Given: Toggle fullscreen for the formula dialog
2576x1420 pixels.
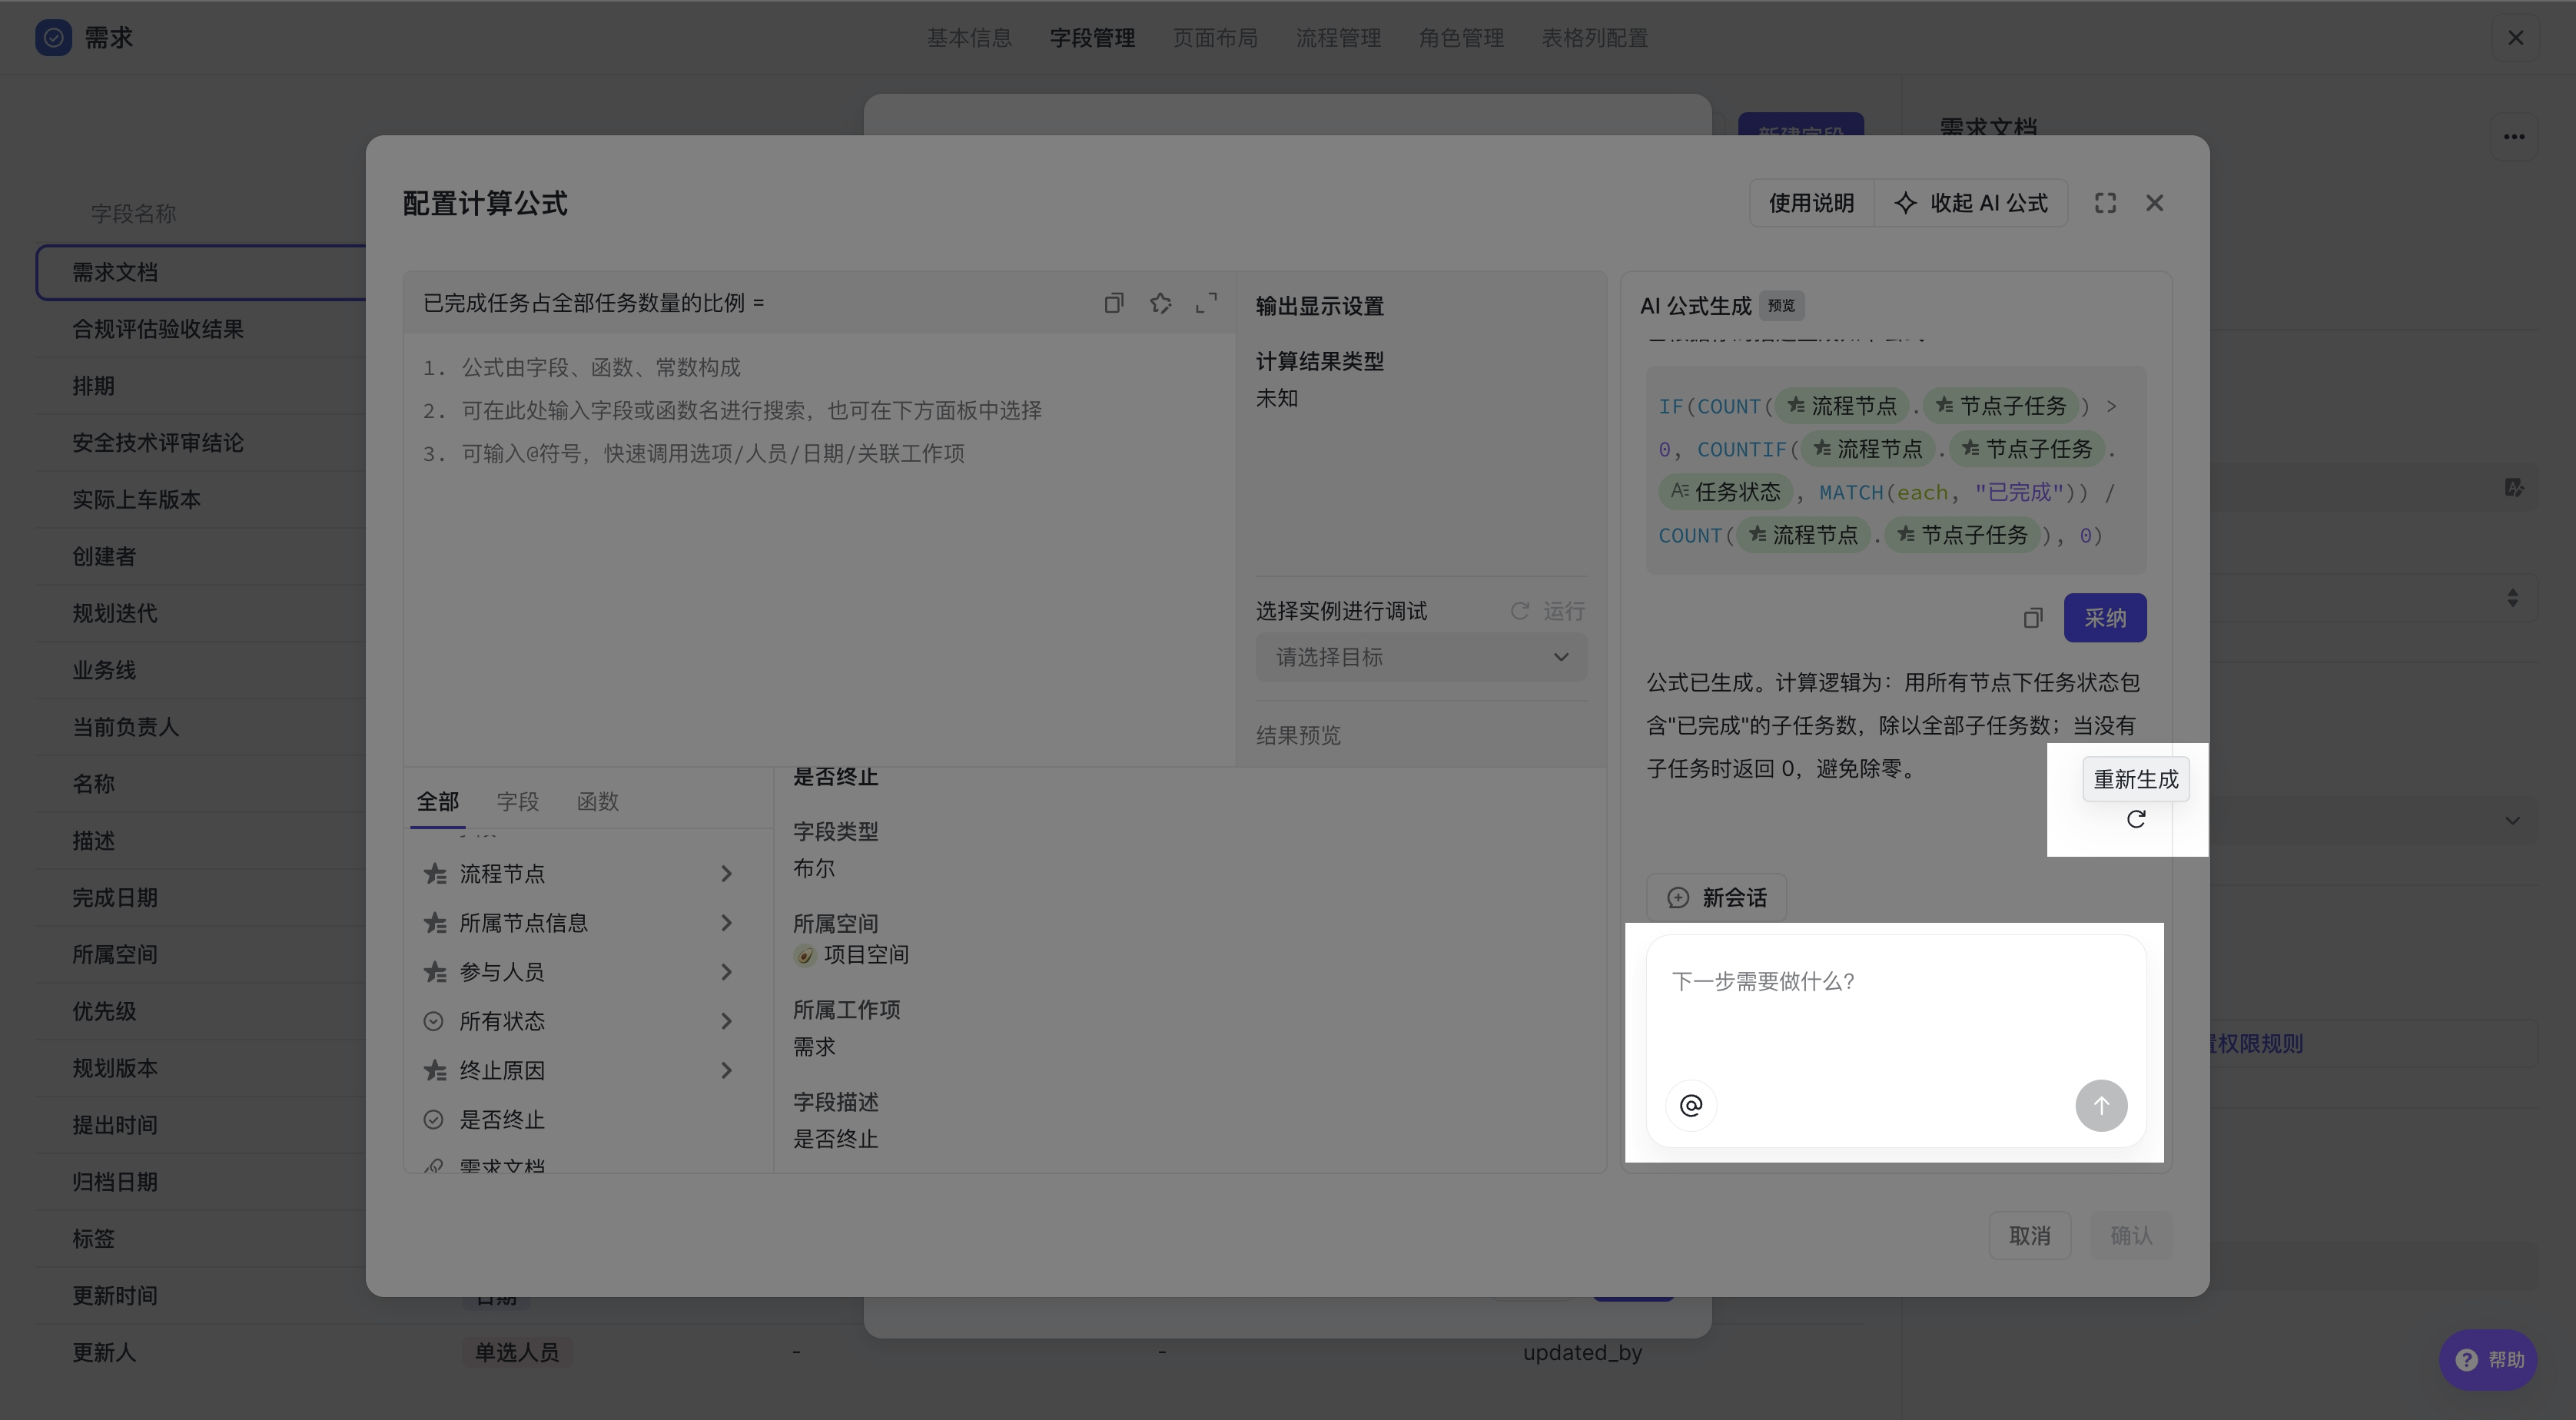Looking at the screenshot, I should (x=2105, y=203).
